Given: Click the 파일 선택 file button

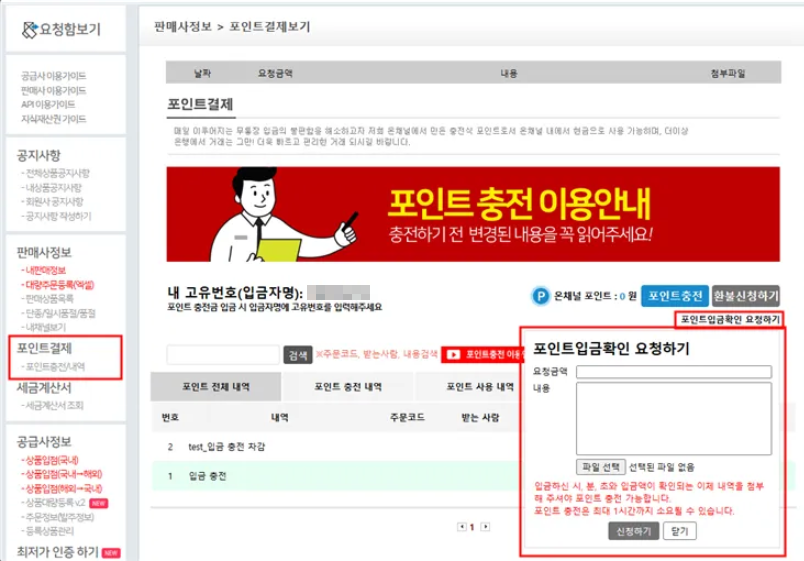Looking at the screenshot, I should (x=600, y=467).
